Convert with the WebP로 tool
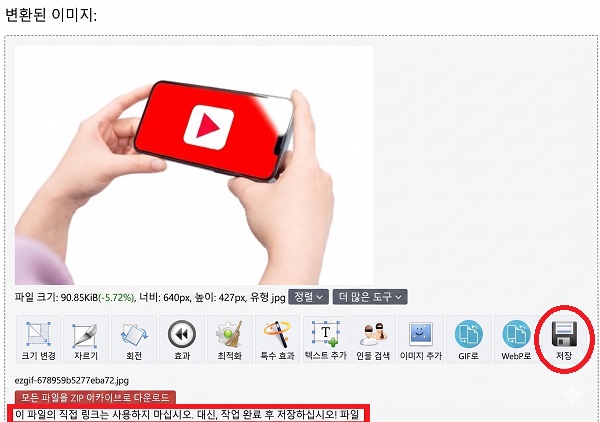Viewport: 600px width, 422px height. (x=516, y=339)
